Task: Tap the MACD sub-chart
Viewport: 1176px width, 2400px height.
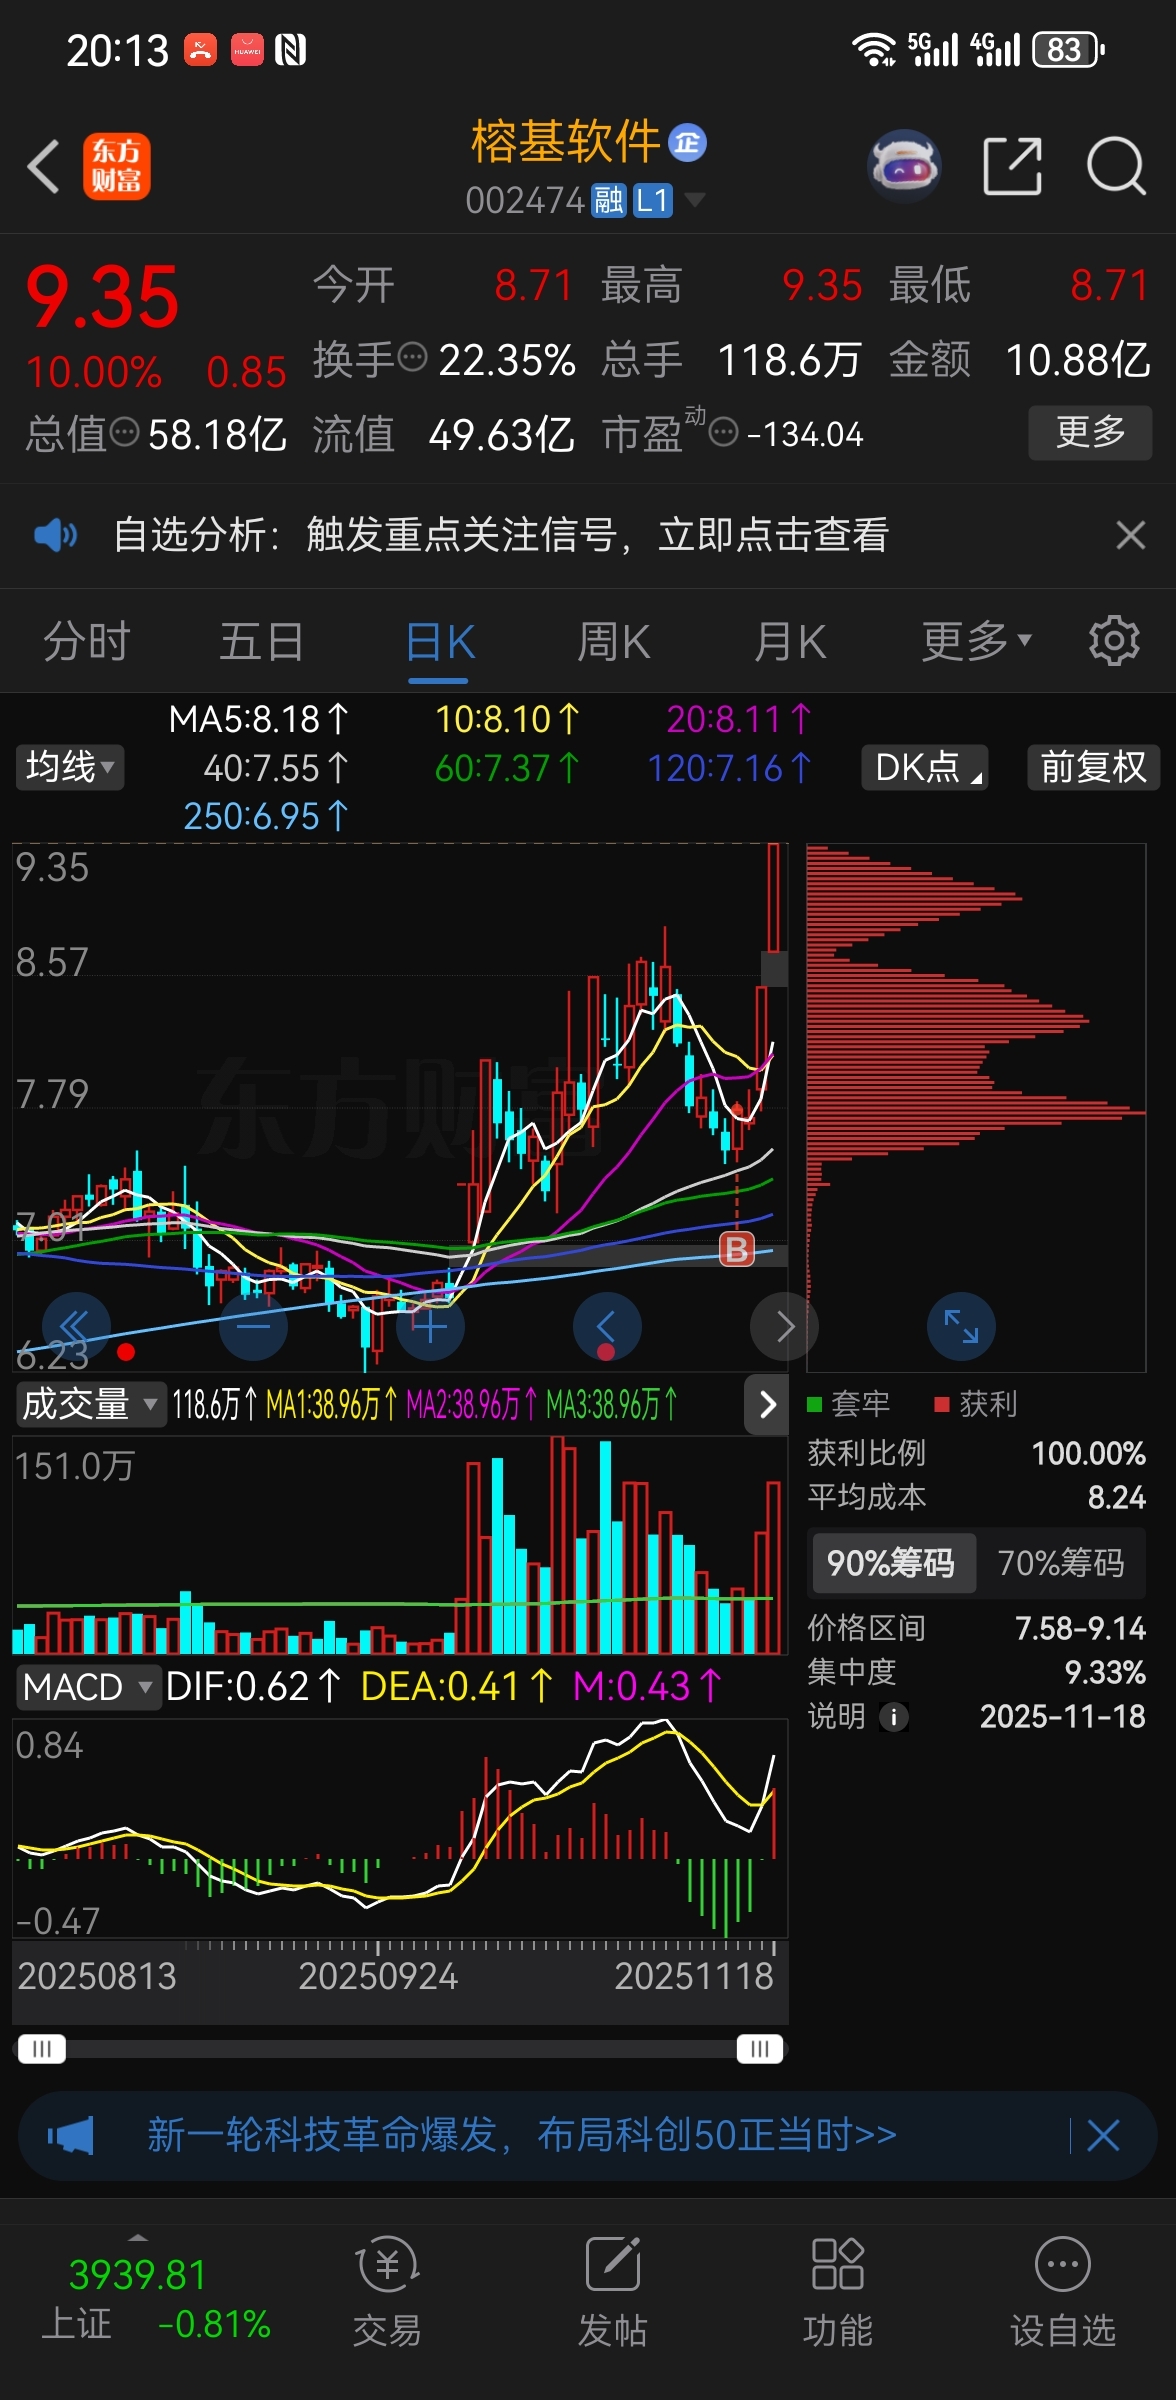Action: 400,1828
